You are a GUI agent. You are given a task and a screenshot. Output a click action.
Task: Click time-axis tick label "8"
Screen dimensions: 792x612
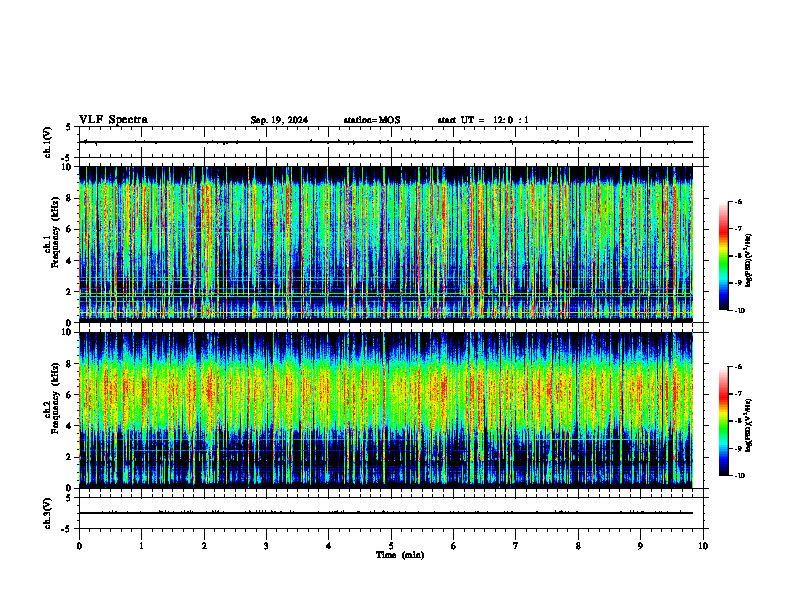click(578, 546)
